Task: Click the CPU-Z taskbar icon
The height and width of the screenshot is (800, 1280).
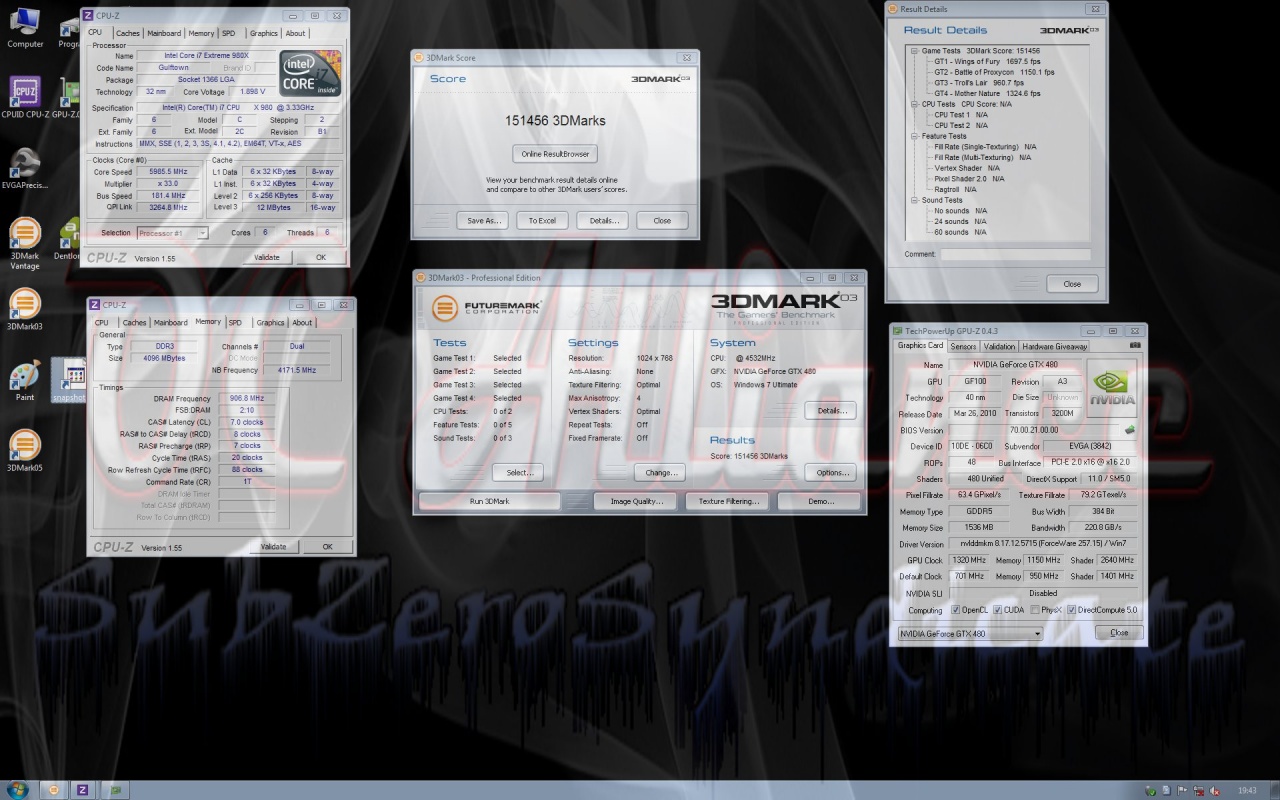Action: 83,790
